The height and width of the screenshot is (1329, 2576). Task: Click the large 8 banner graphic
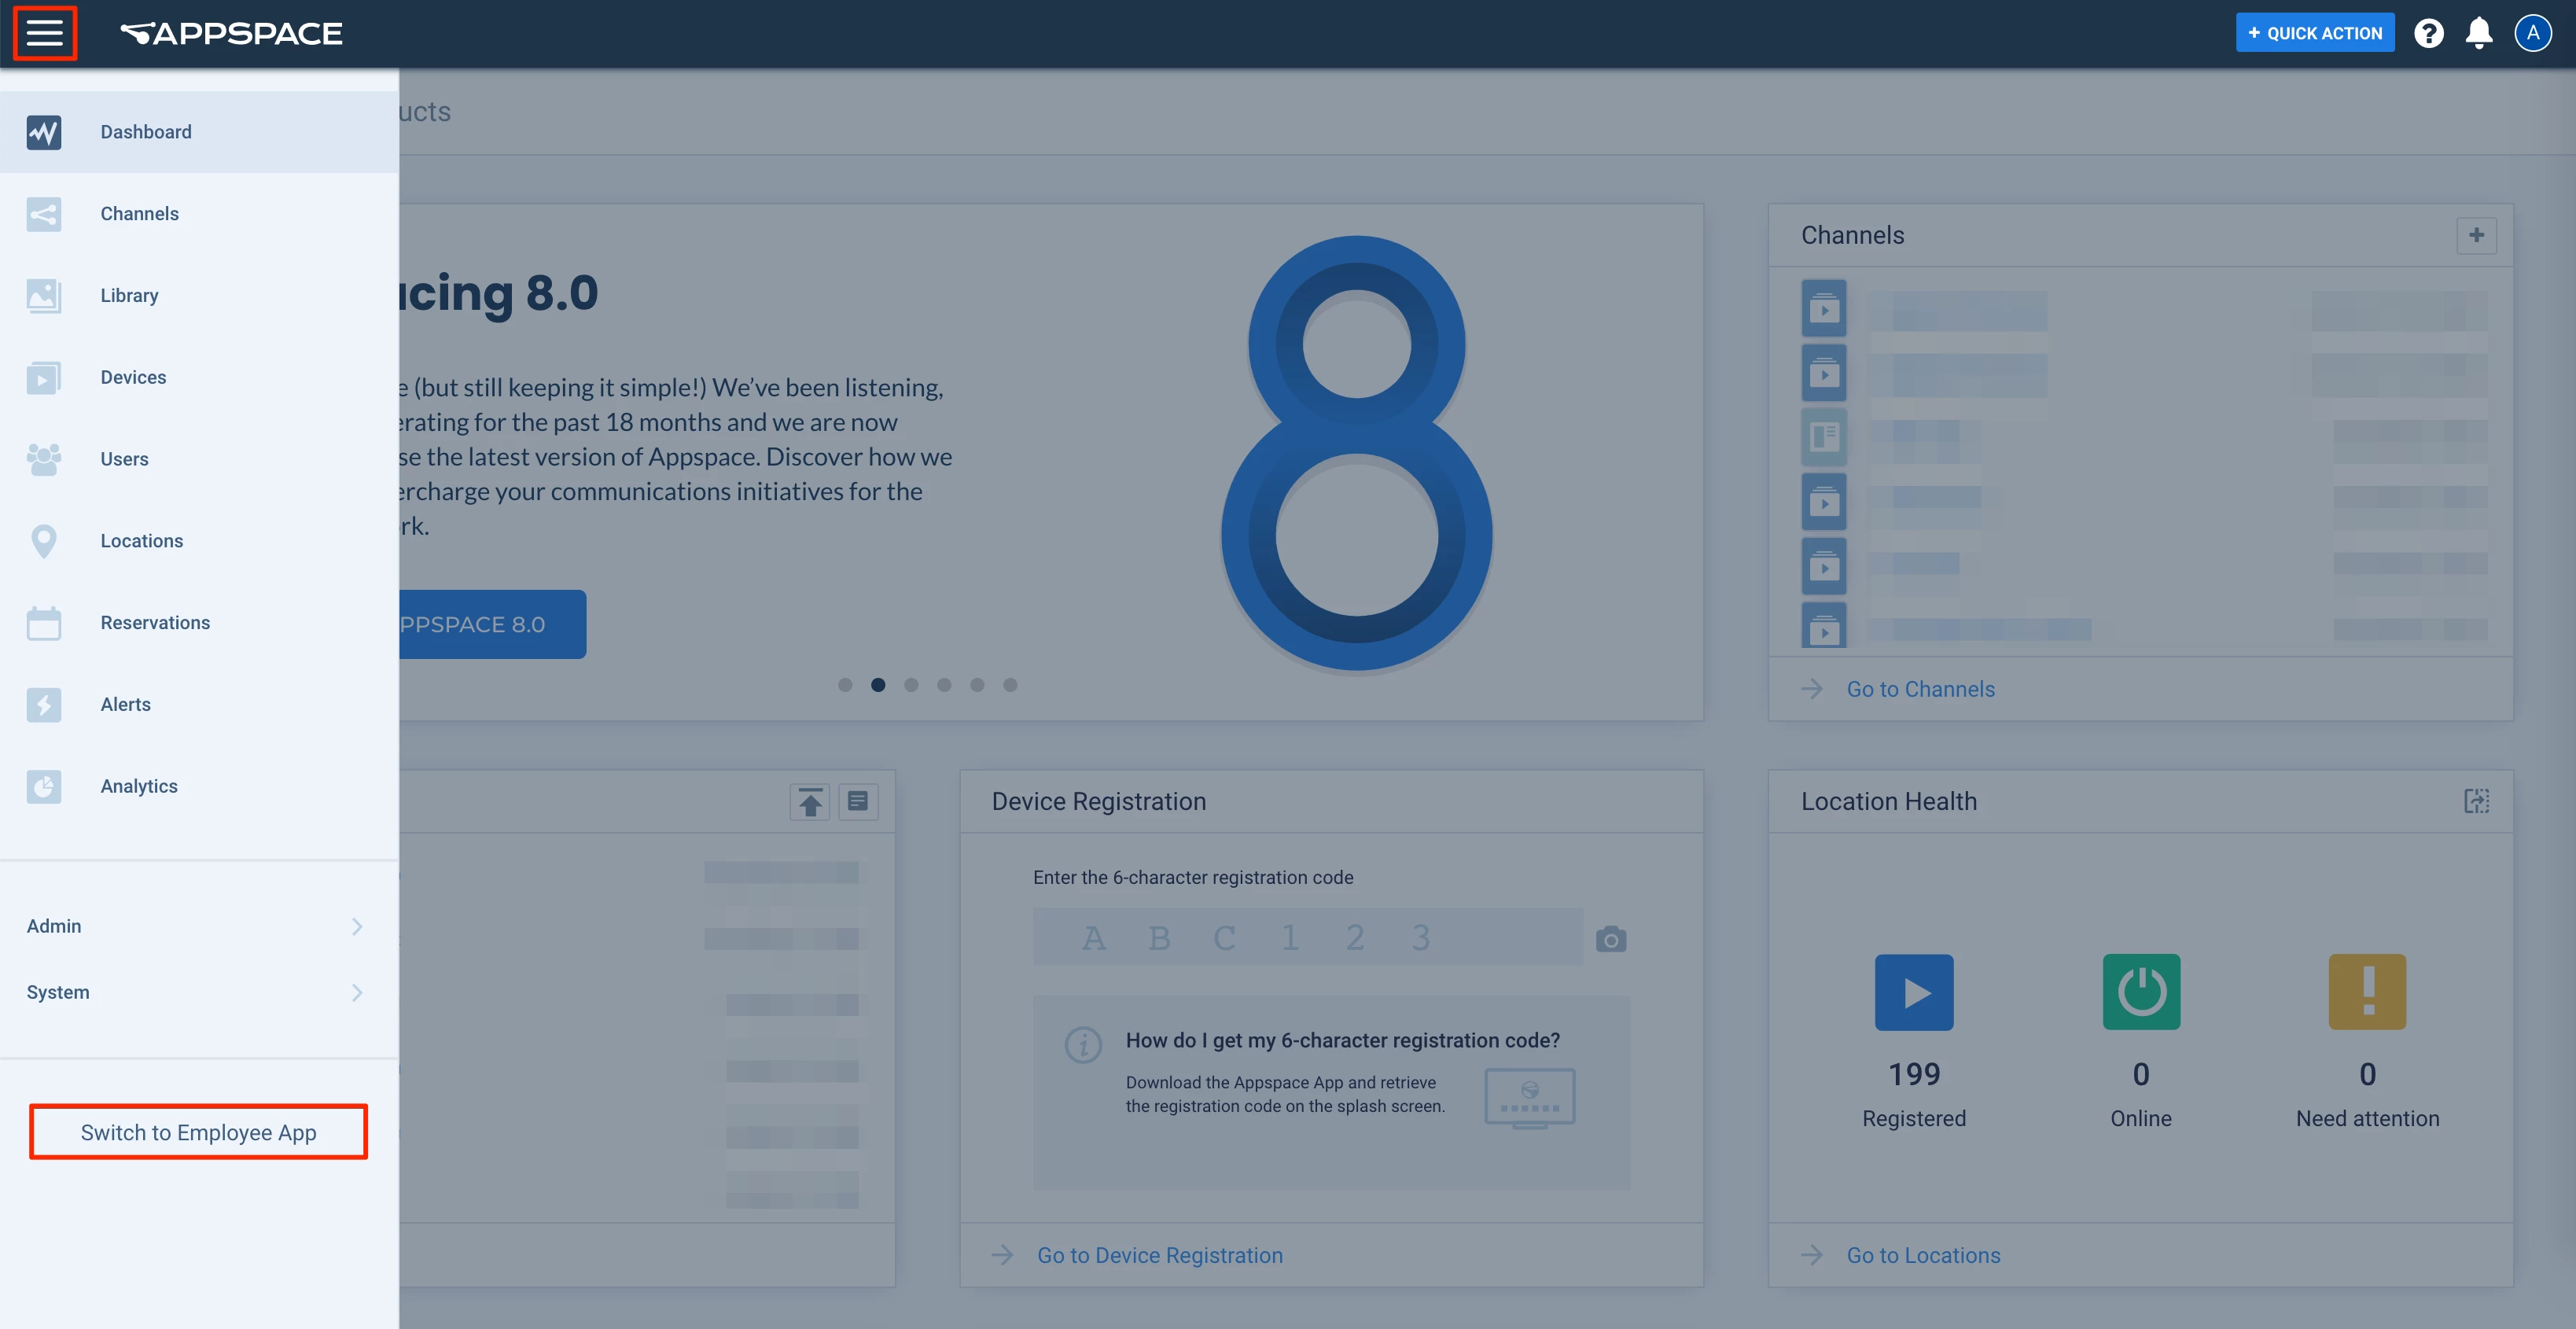[1357, 453]
